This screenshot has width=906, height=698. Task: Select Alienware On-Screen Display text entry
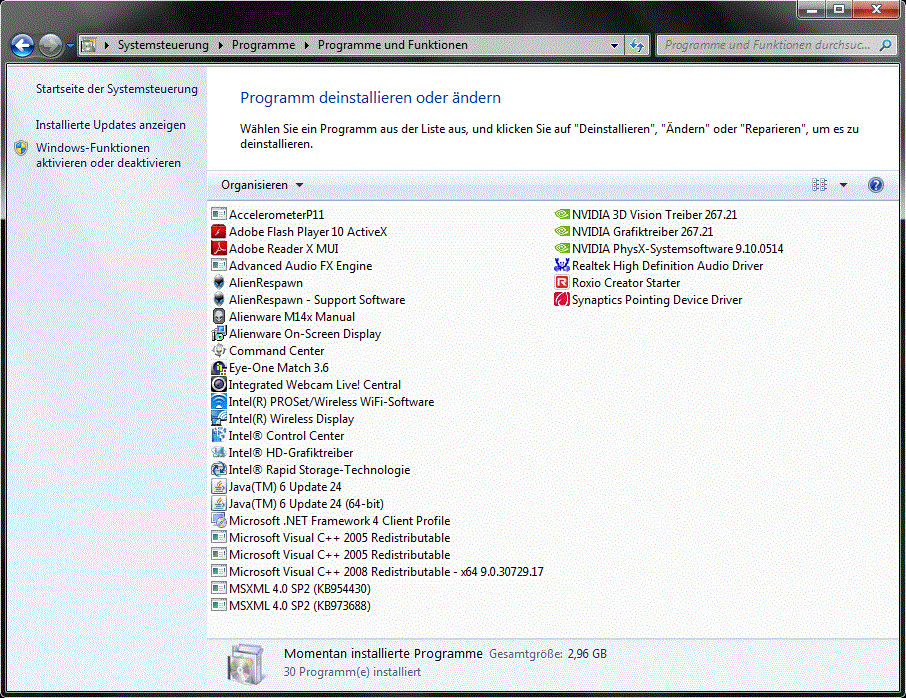pyautogui.click(x=305, y=333)
